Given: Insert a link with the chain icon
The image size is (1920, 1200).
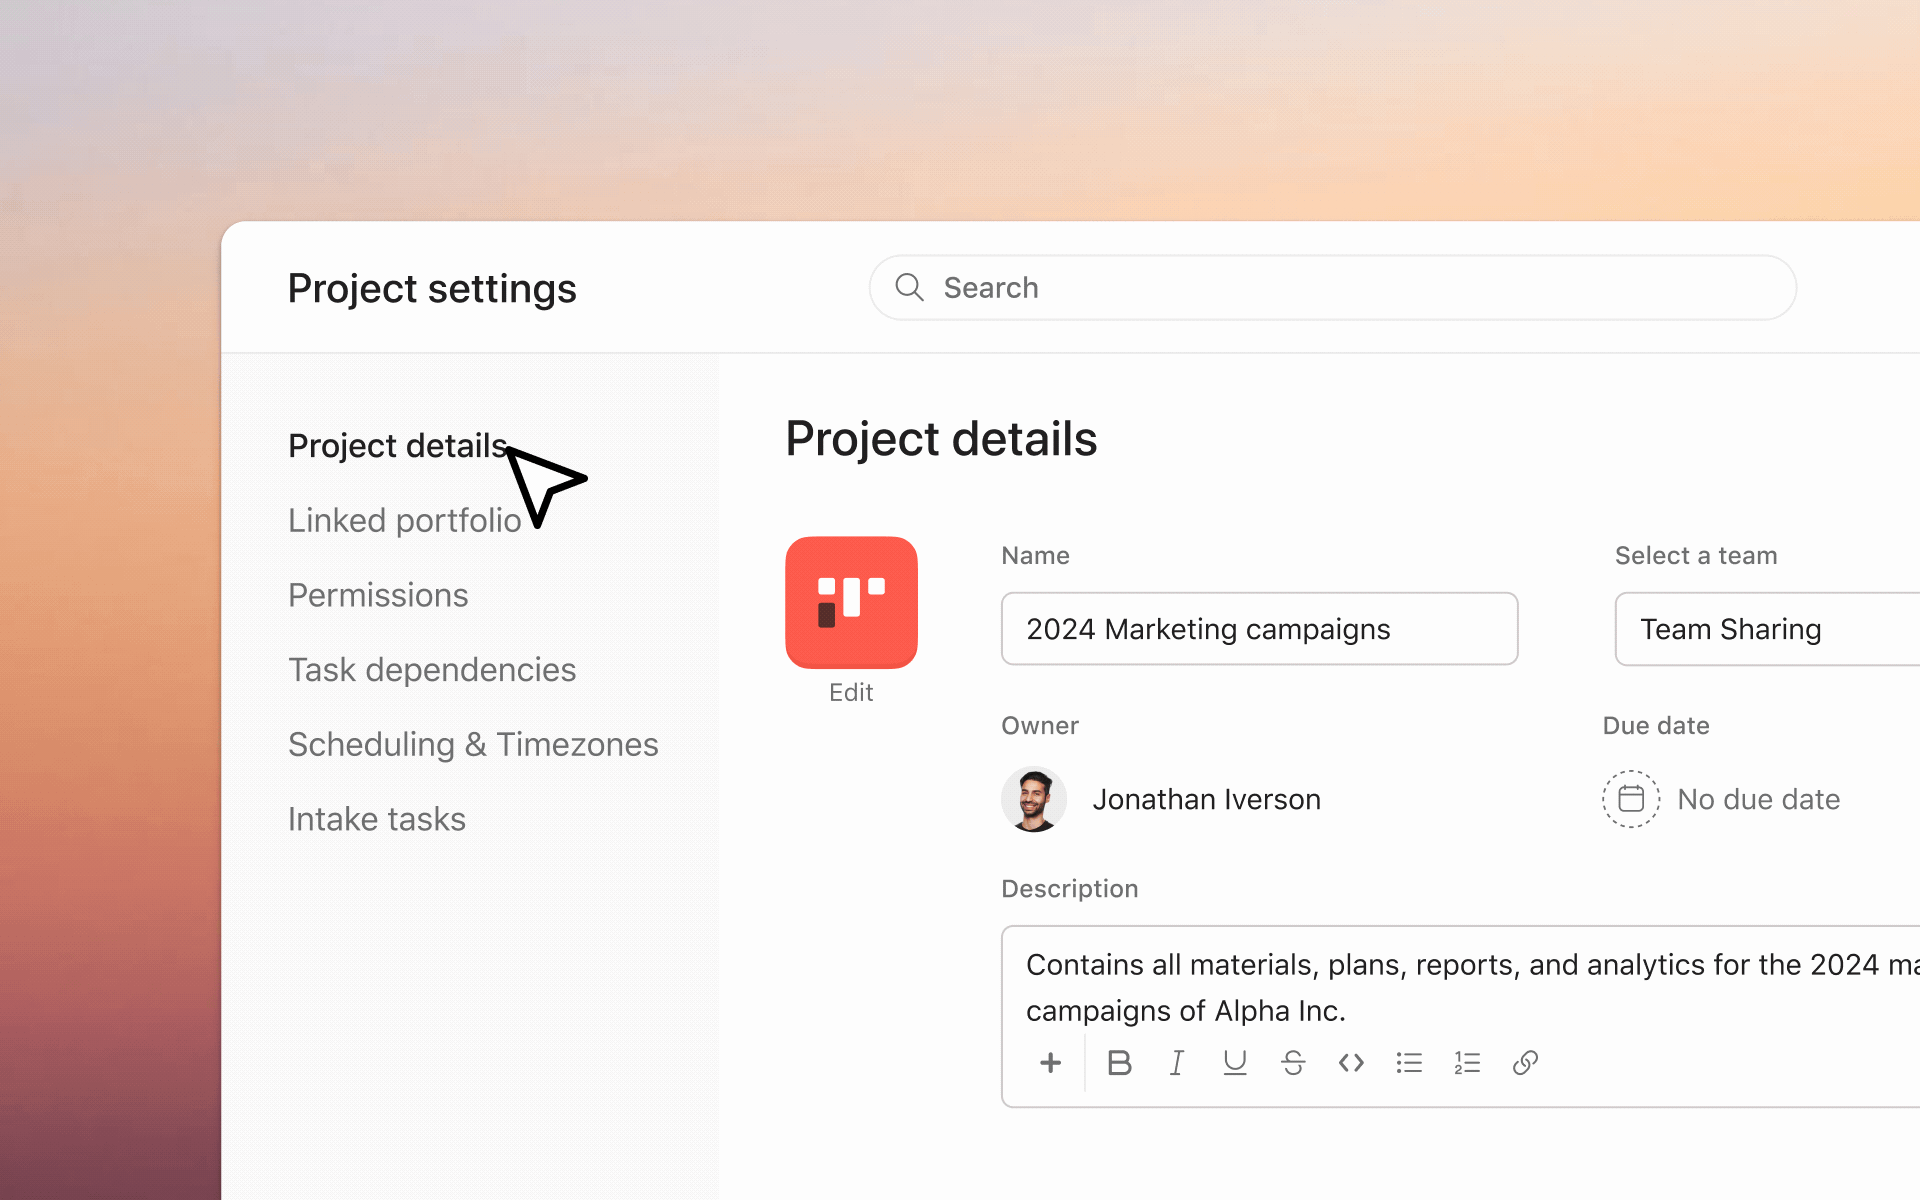Looking at the screenshot, I should (x=1525, y=1062).
